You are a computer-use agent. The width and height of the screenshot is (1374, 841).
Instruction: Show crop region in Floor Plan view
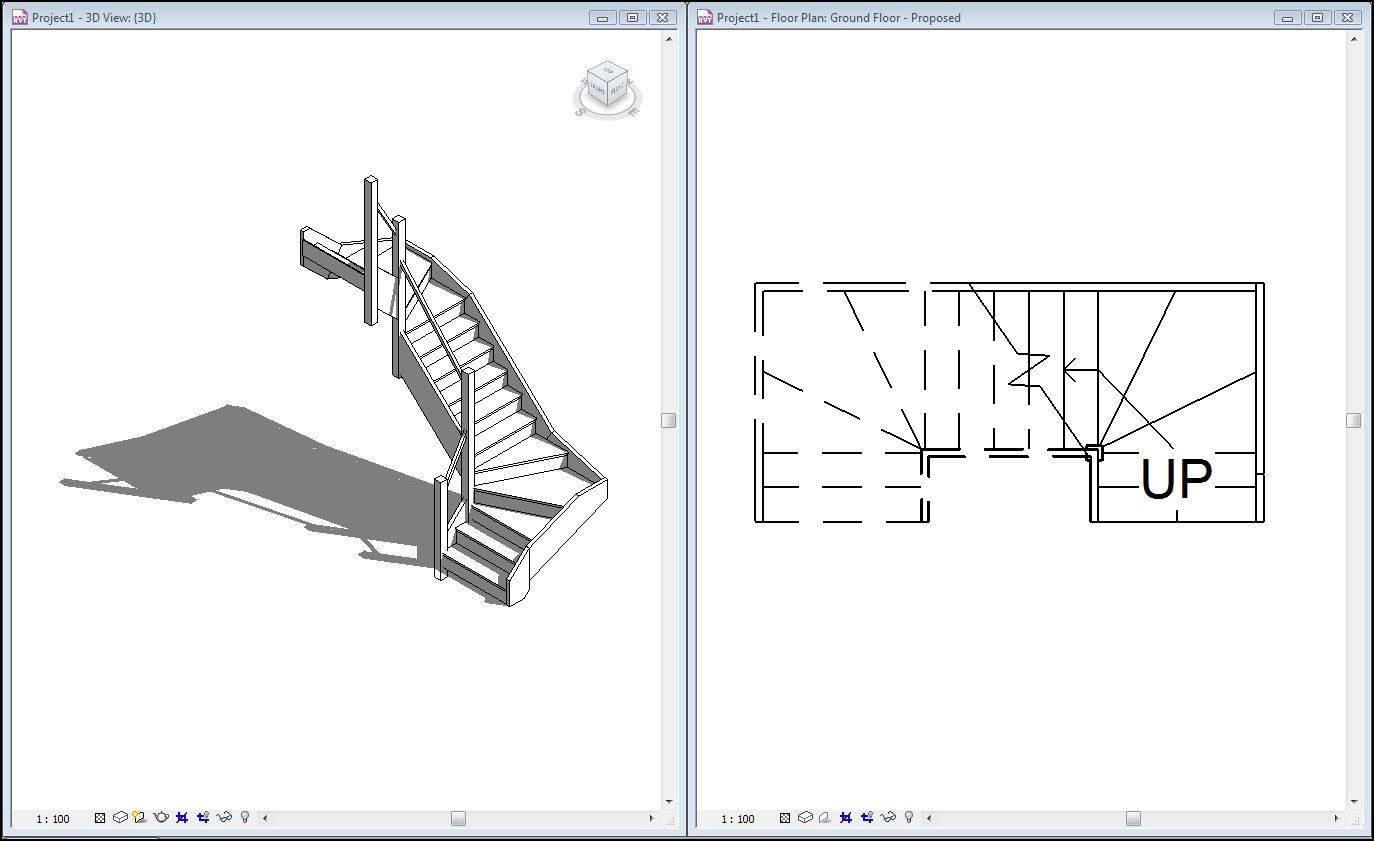tap(867, 817)
